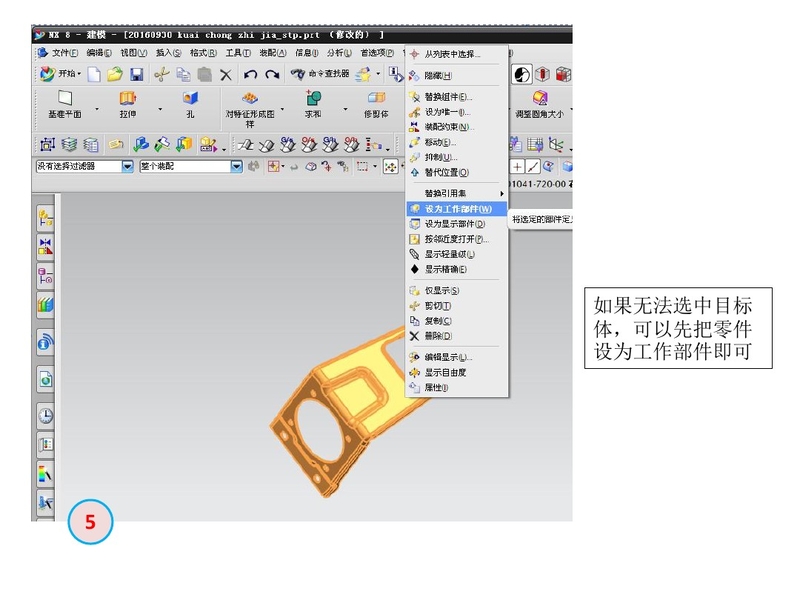Select the Datum Plane (基准平面) tool
Viewport: 800px width, 600px height.
65,102
